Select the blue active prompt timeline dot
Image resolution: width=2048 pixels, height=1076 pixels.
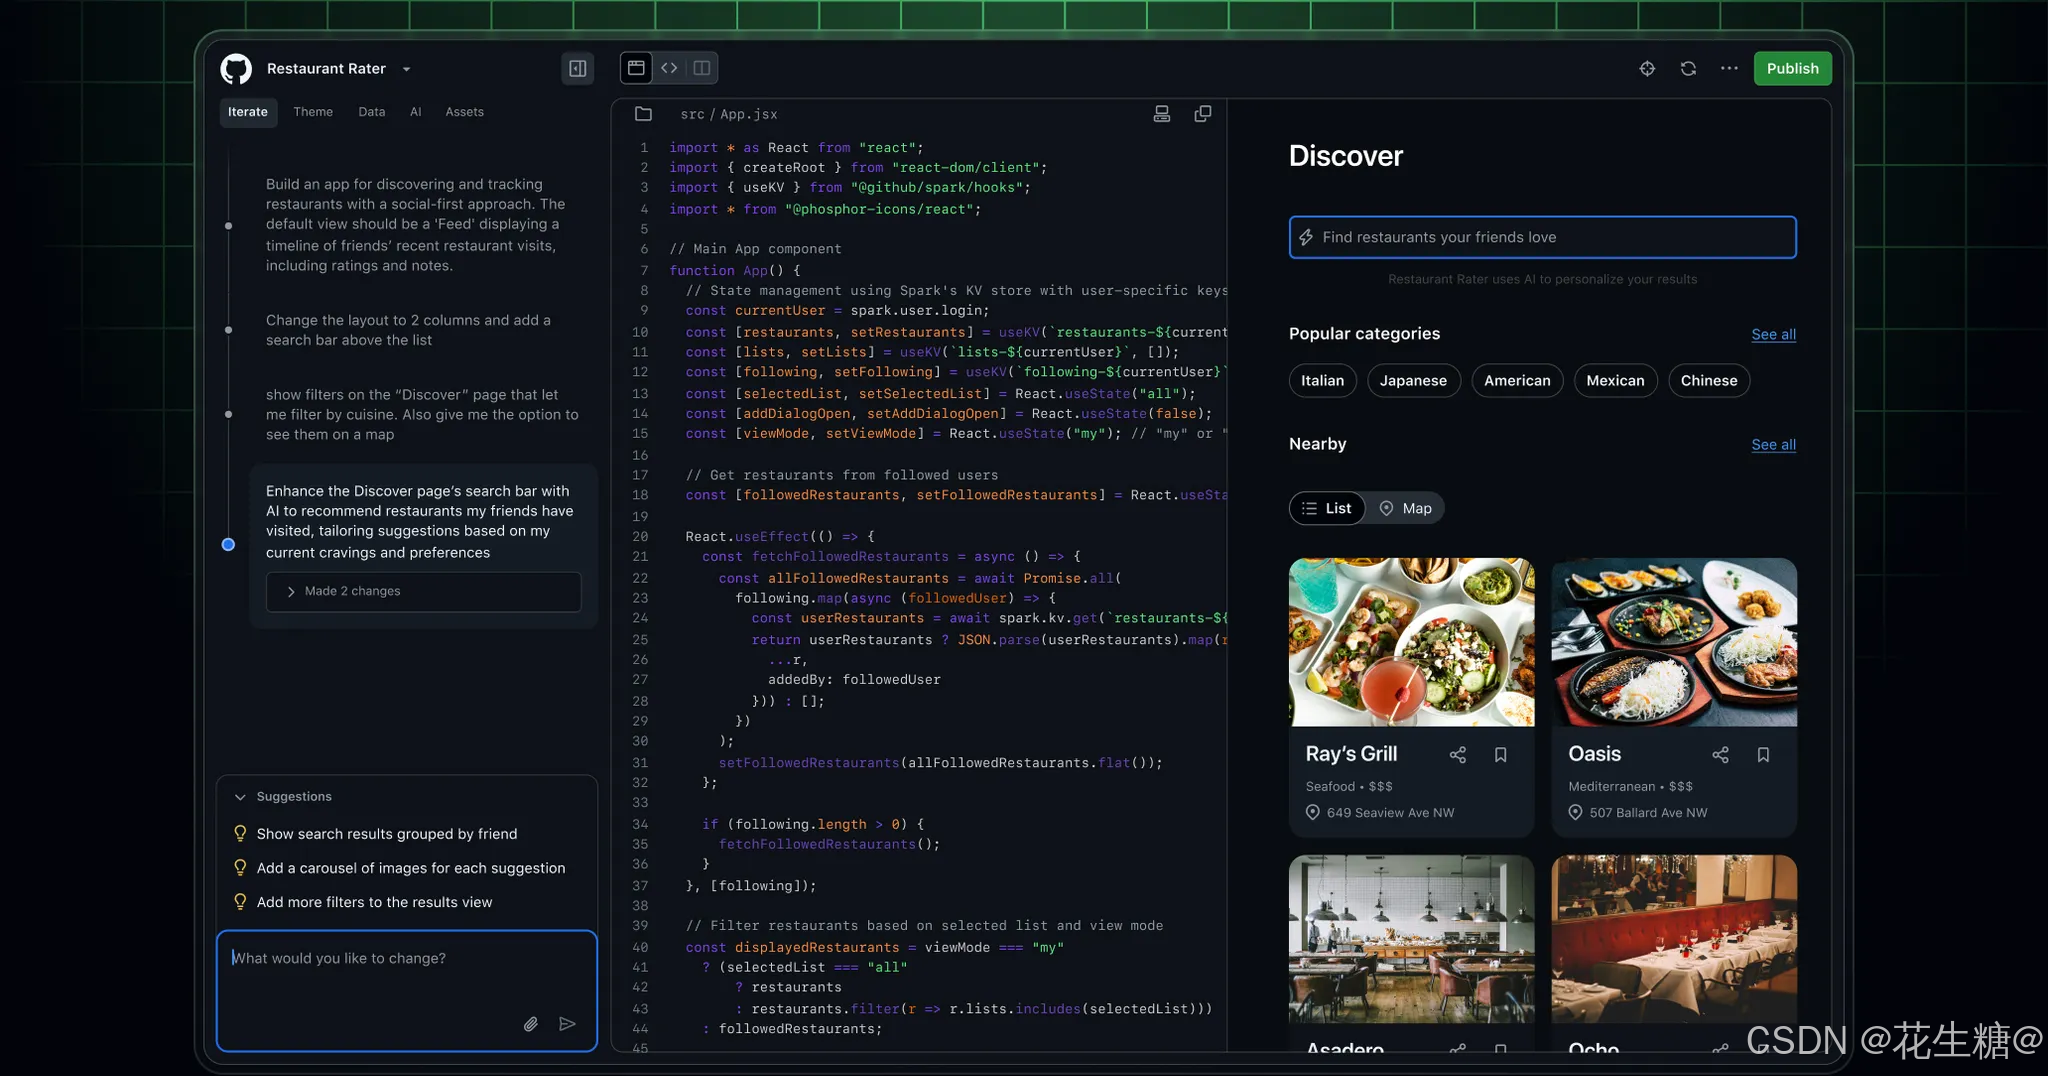coord(228,544)
